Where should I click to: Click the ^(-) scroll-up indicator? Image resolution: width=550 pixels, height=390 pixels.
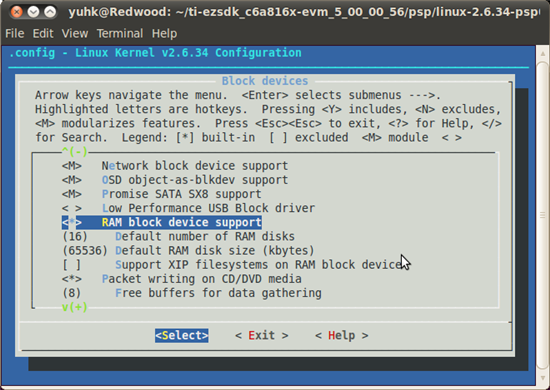click(x=74, y=152)
